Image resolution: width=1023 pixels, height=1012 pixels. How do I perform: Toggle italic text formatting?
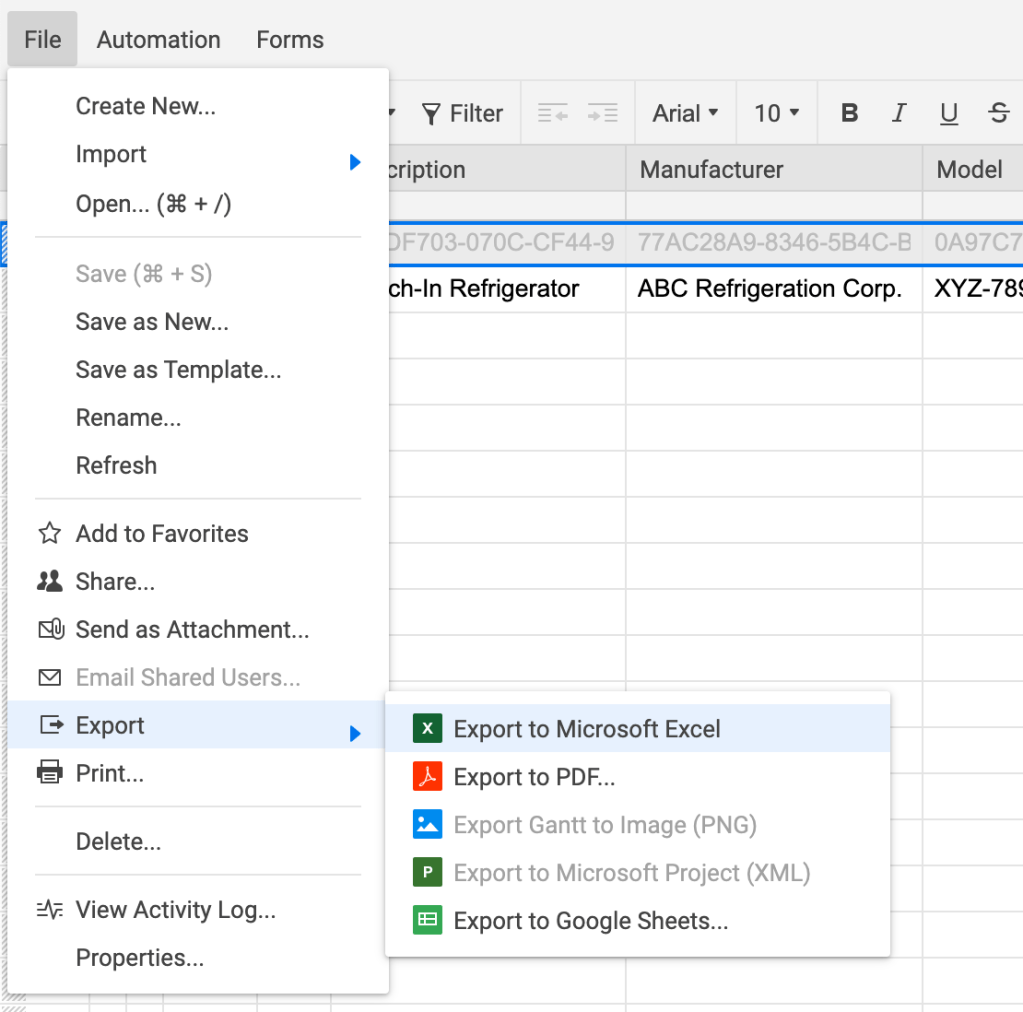(x=899, y=113)
